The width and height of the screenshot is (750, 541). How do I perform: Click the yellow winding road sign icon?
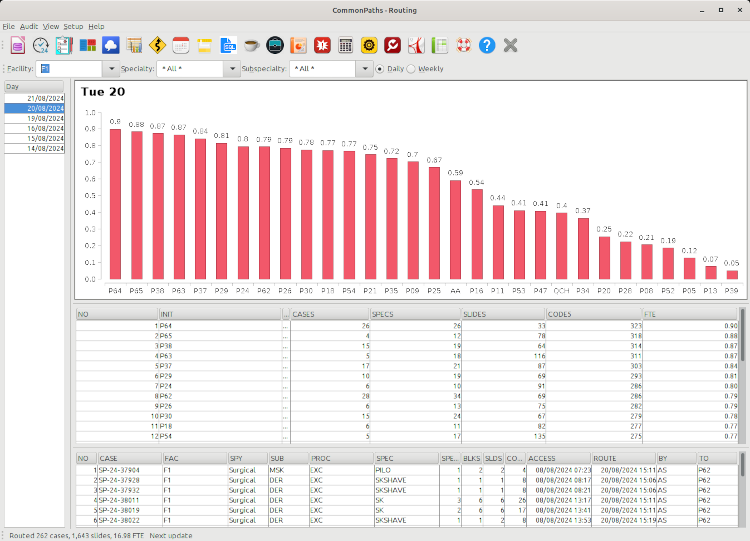click(x=157, y=45)
